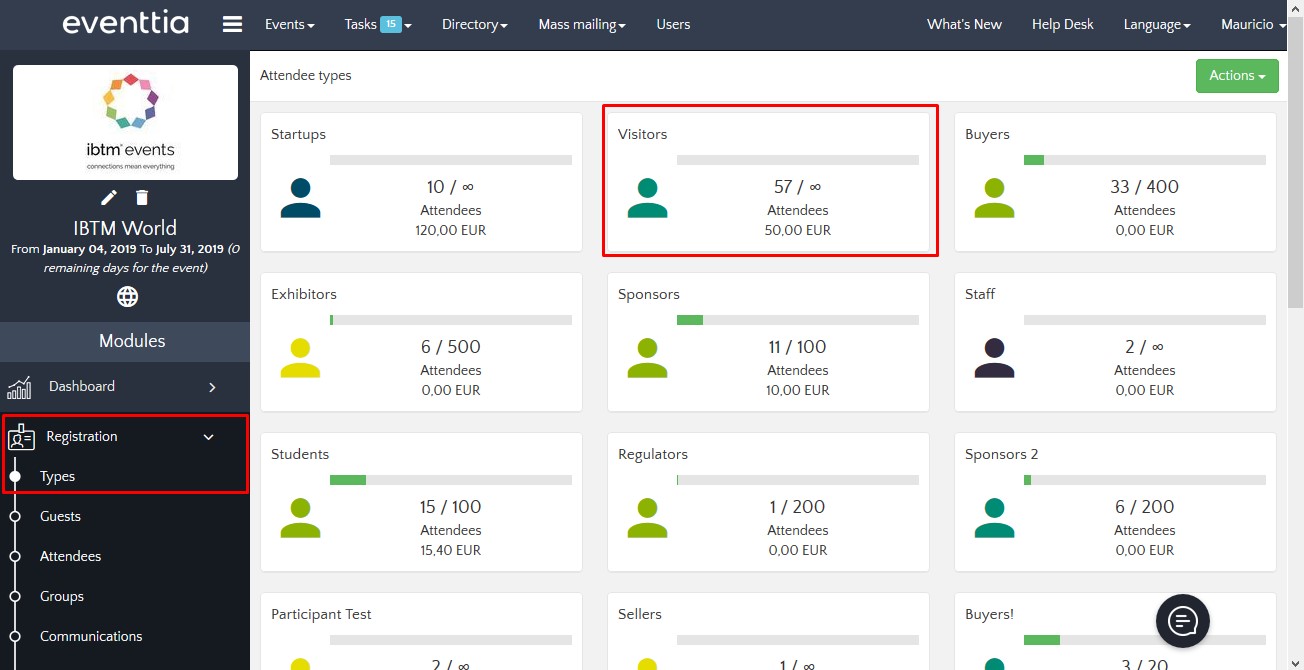Open the chat support bubble

pyautogui.click(x=1182, y=621)
